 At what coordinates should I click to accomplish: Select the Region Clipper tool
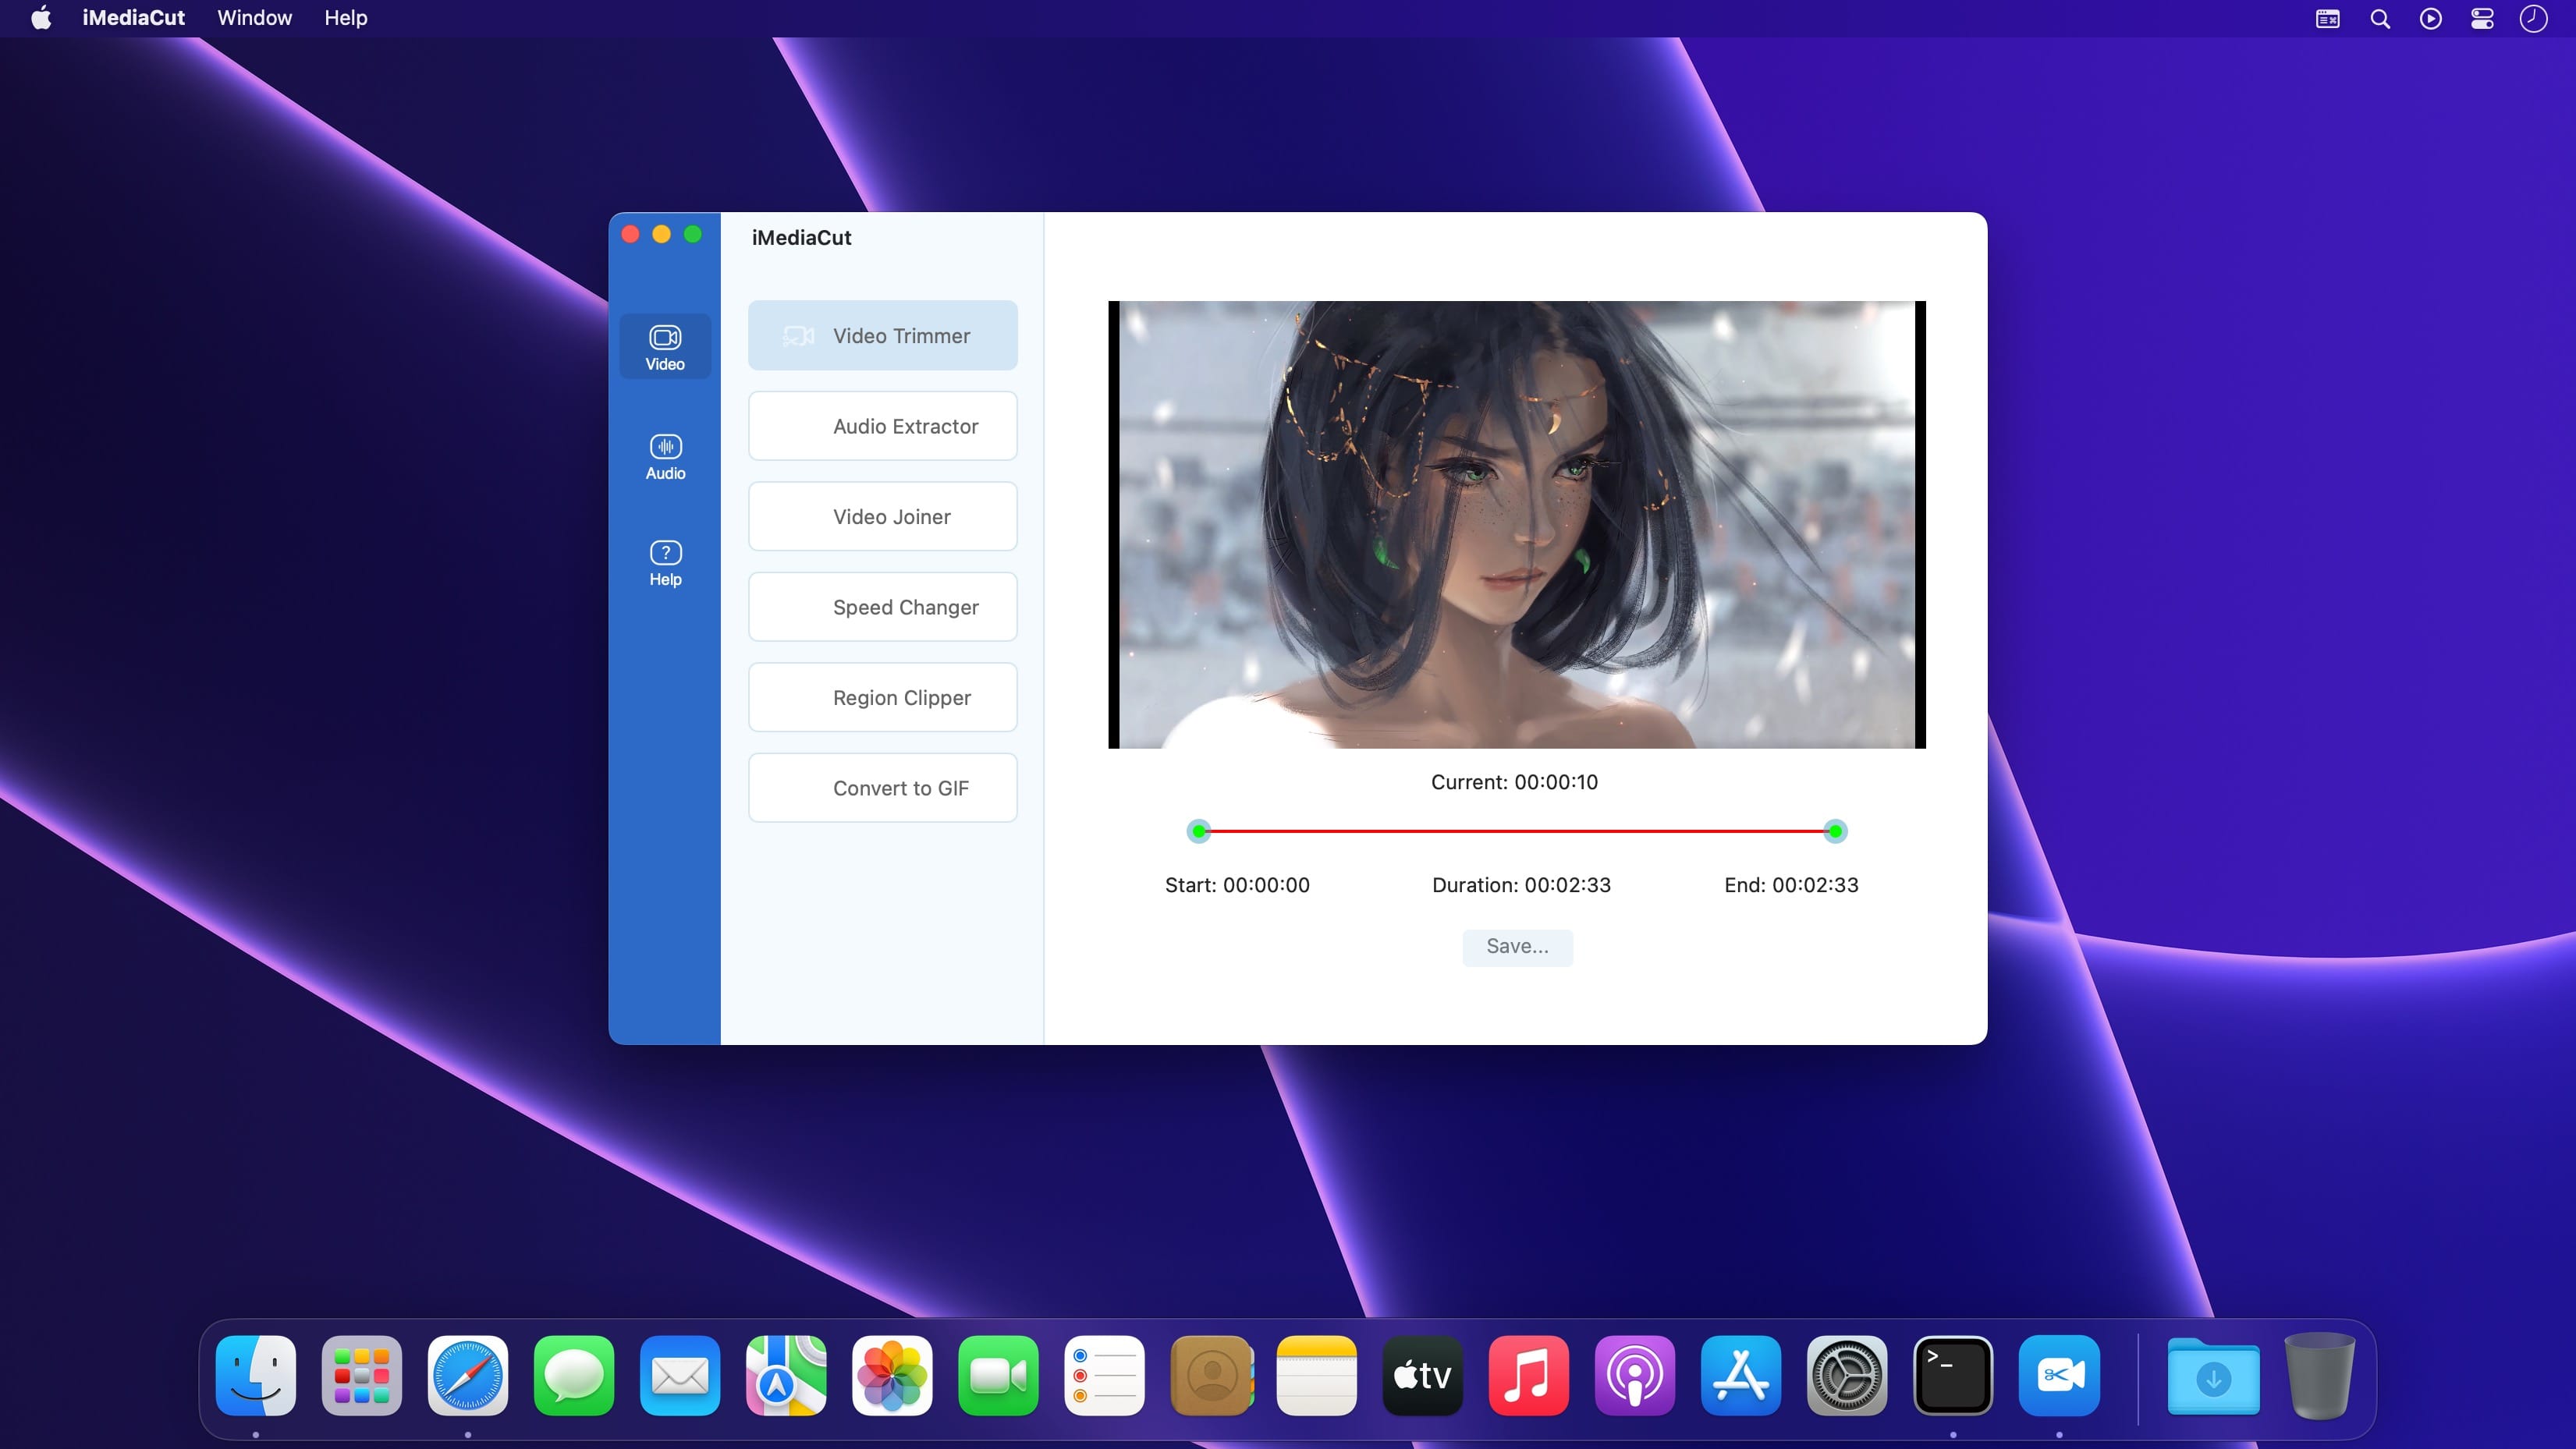click(882, 698)
